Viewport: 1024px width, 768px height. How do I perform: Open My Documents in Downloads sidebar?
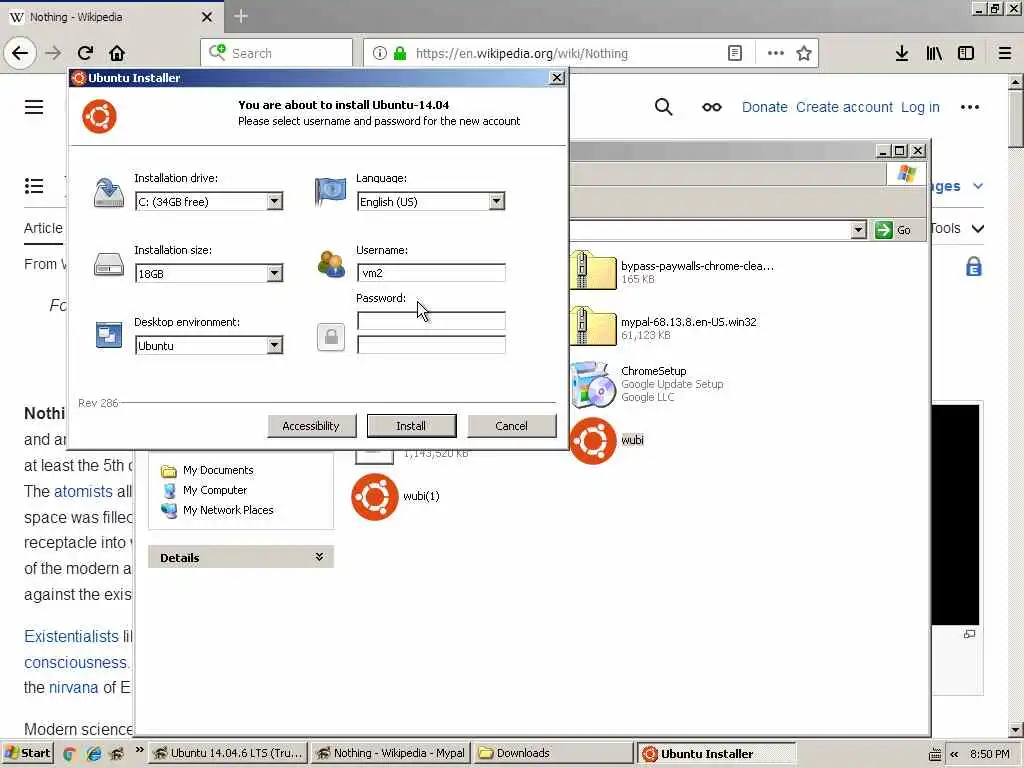[208, 470]
